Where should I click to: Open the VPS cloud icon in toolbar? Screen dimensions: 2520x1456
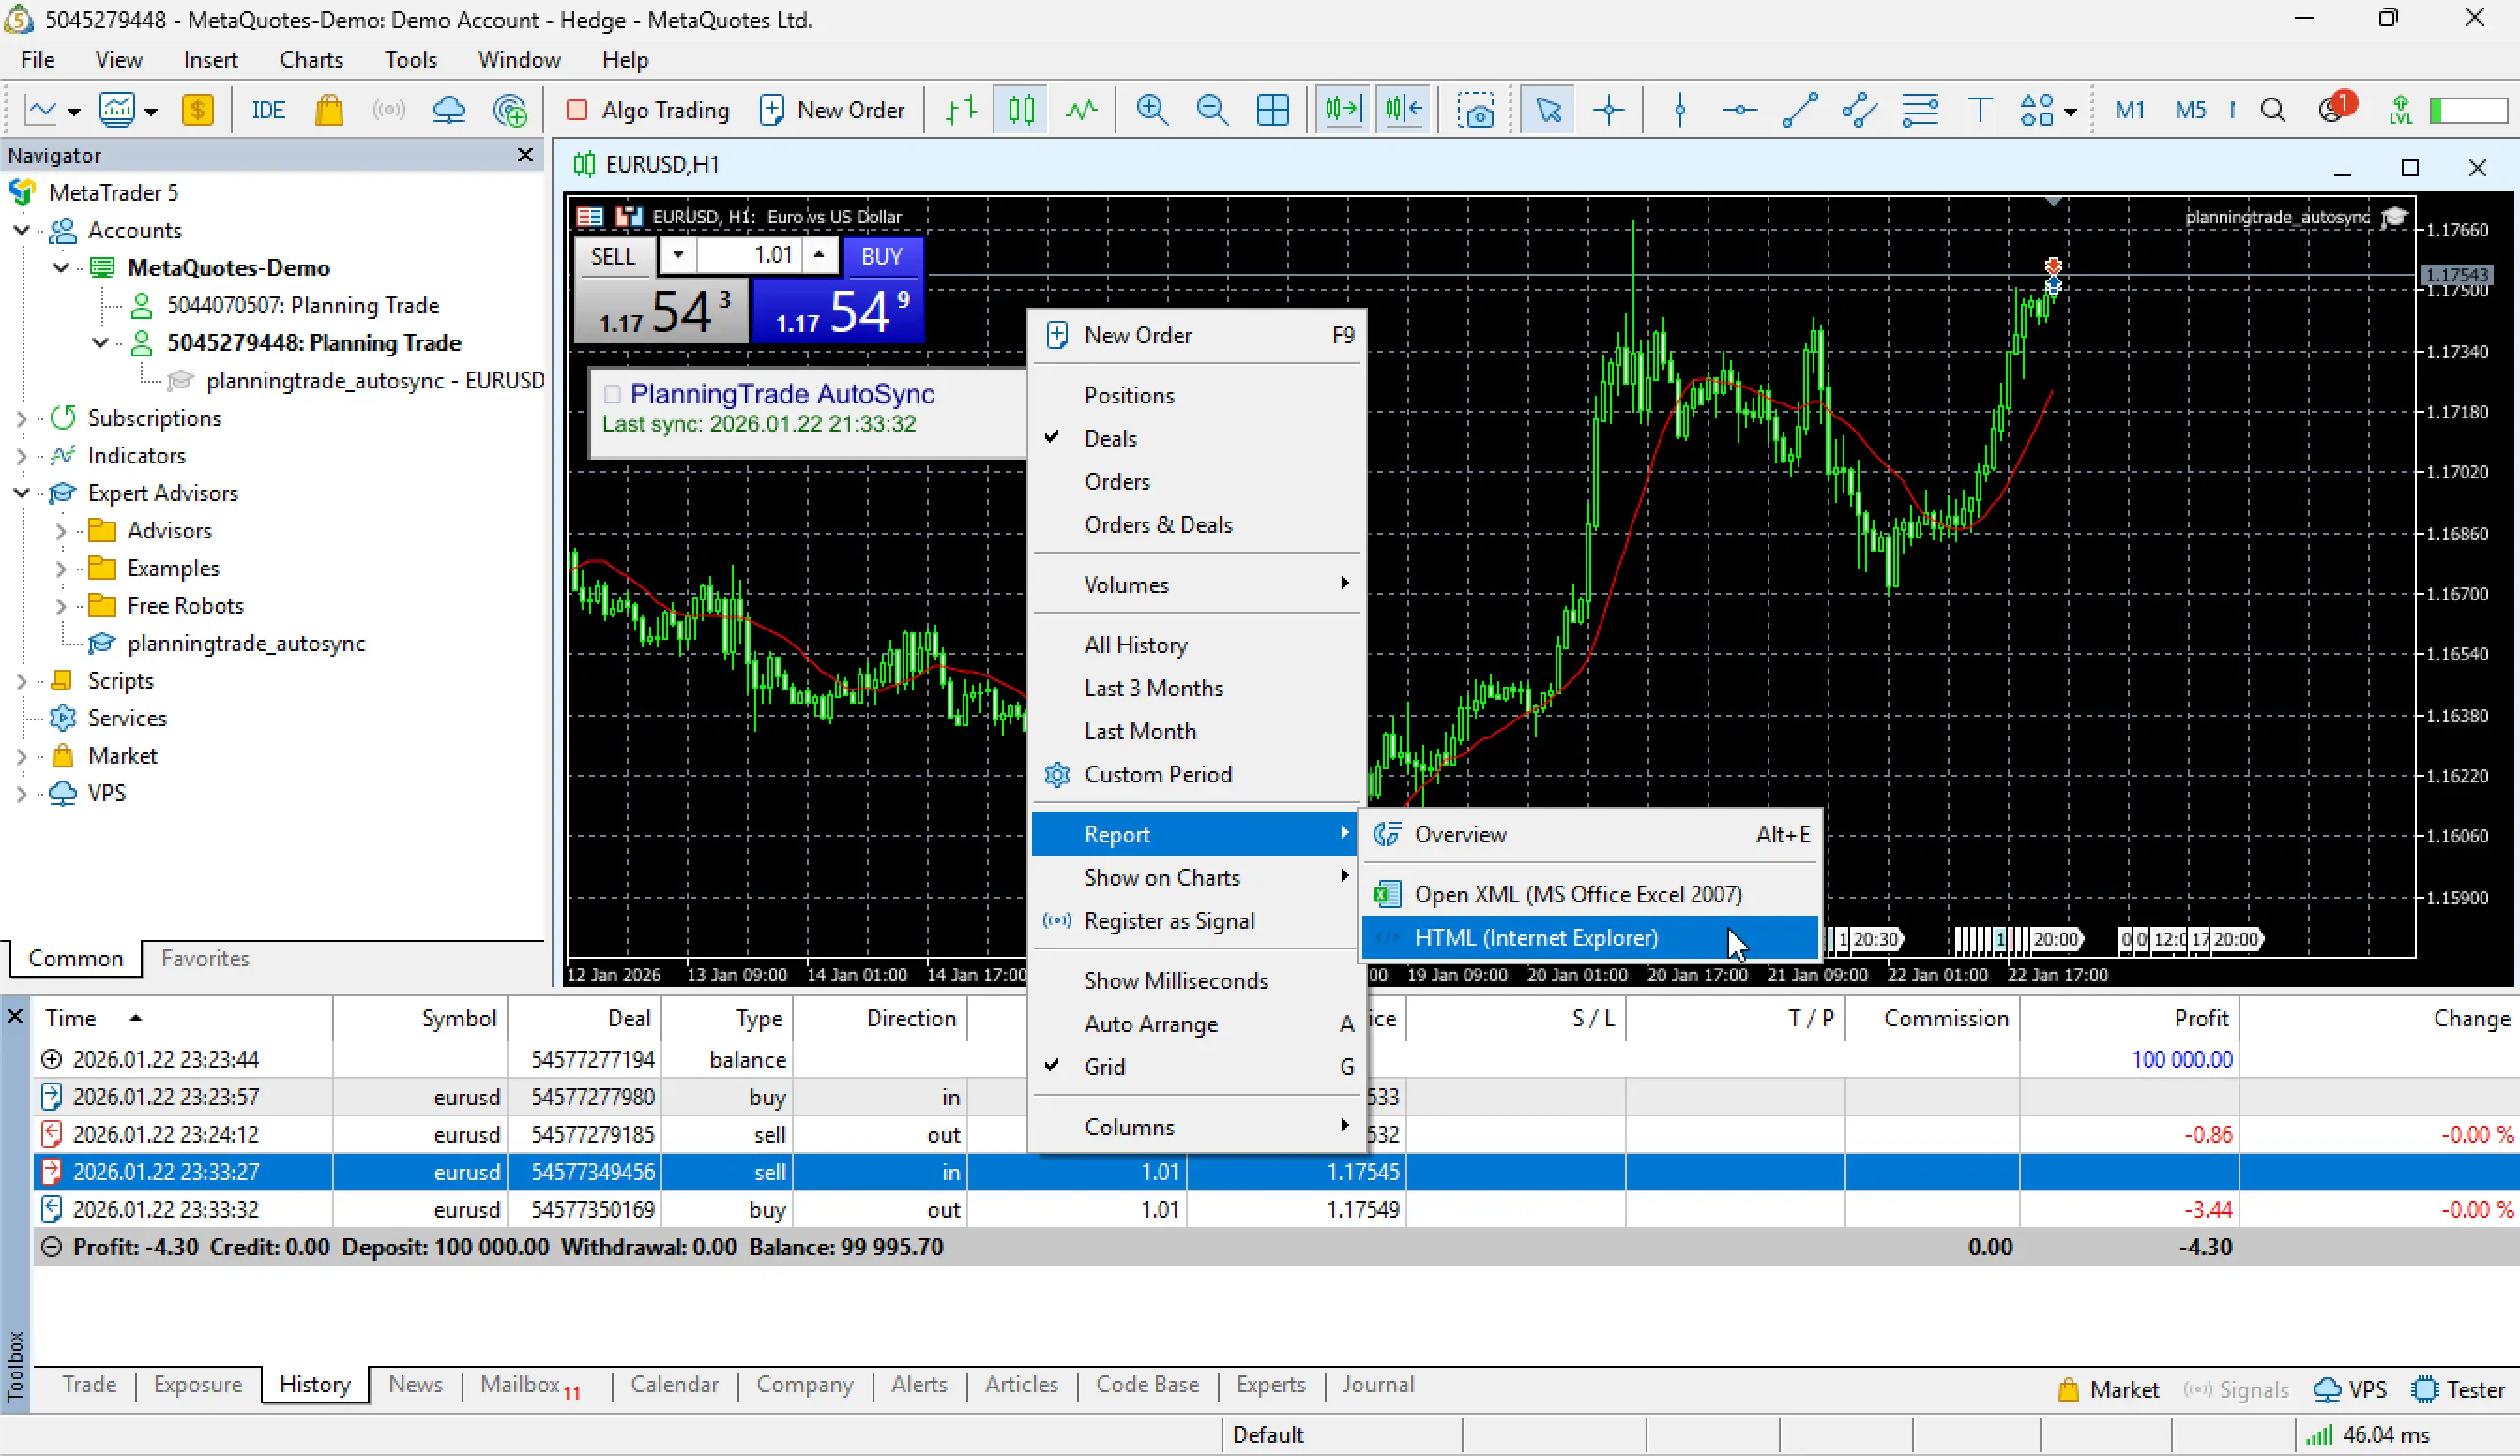[x=449, y=110]
